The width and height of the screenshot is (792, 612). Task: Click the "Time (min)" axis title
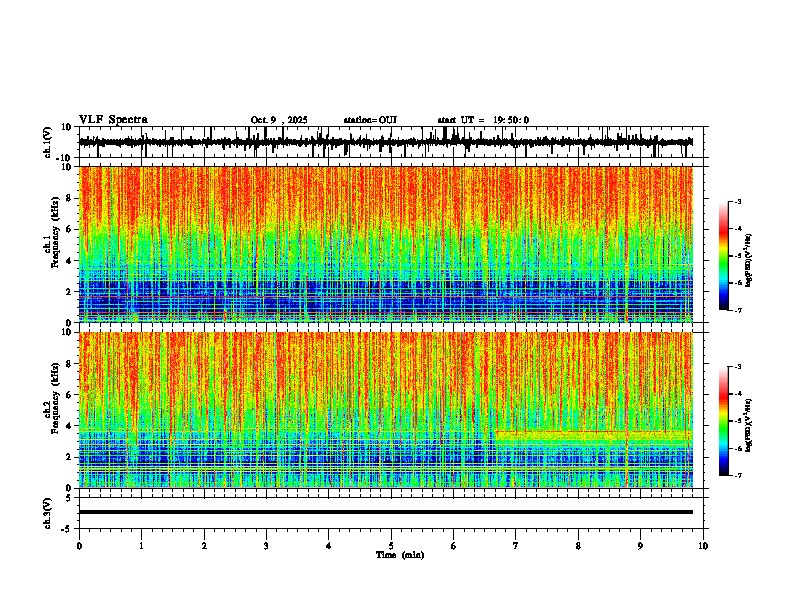pyautogui.click(x=400, y=555)
